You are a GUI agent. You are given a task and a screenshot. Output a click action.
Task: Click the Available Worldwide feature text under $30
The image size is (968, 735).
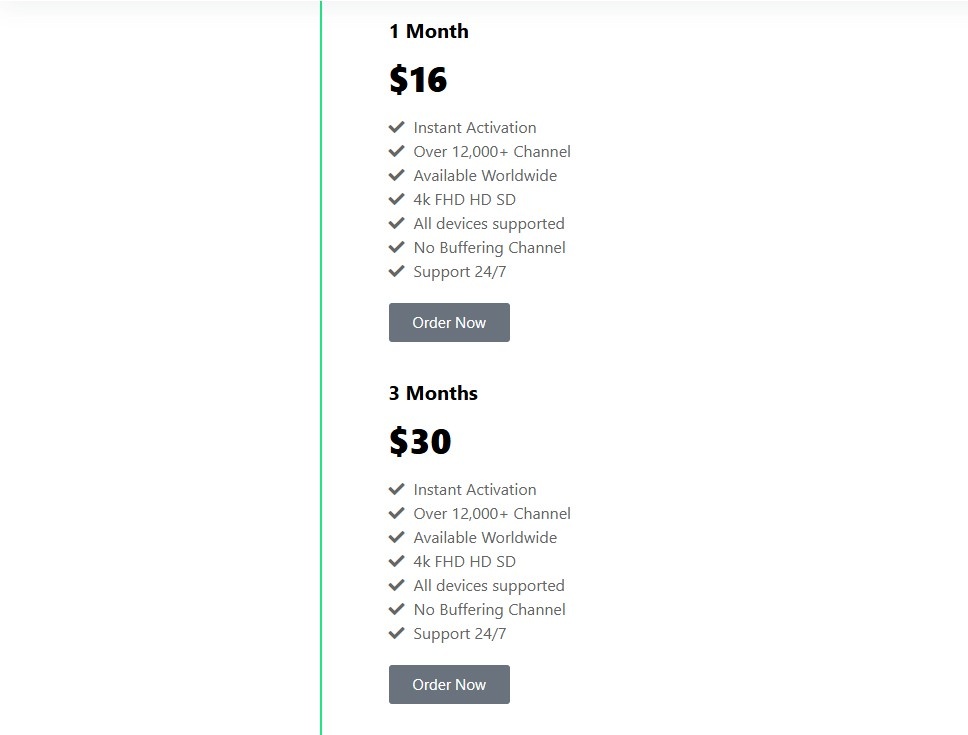point(485,537)
